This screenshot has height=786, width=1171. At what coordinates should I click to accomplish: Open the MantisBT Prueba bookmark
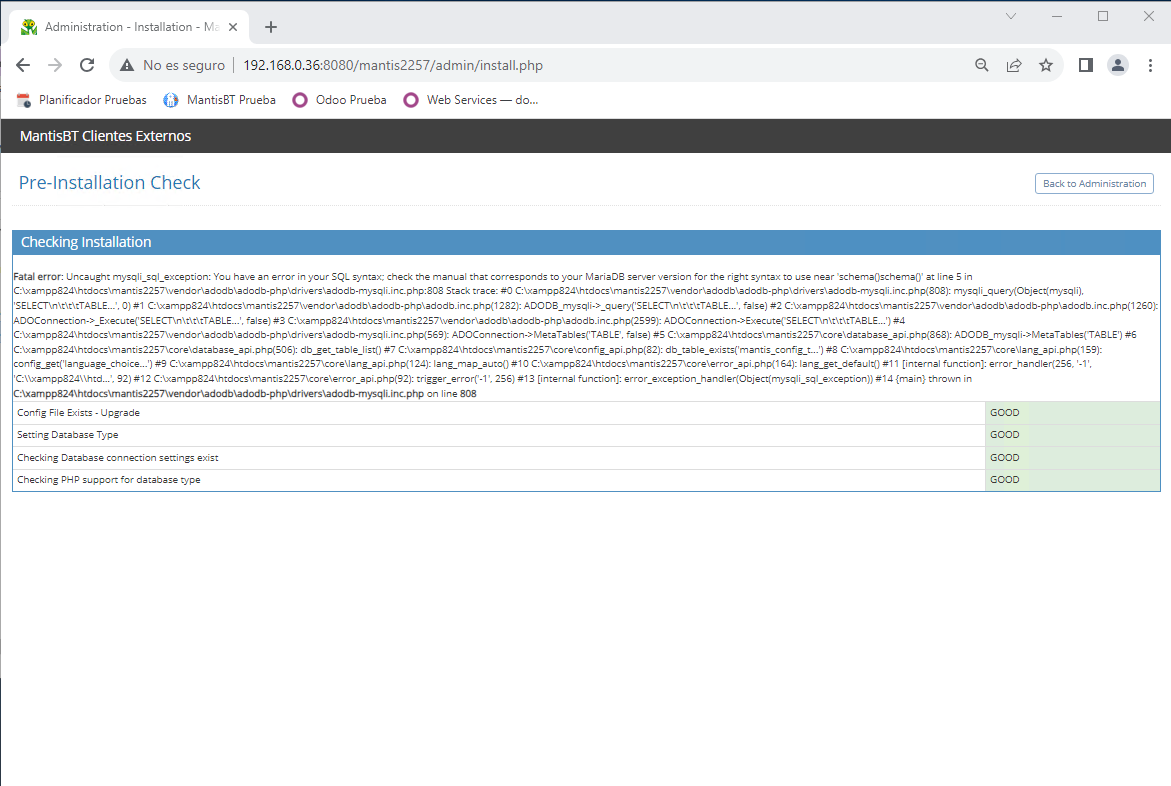[220, 100]
